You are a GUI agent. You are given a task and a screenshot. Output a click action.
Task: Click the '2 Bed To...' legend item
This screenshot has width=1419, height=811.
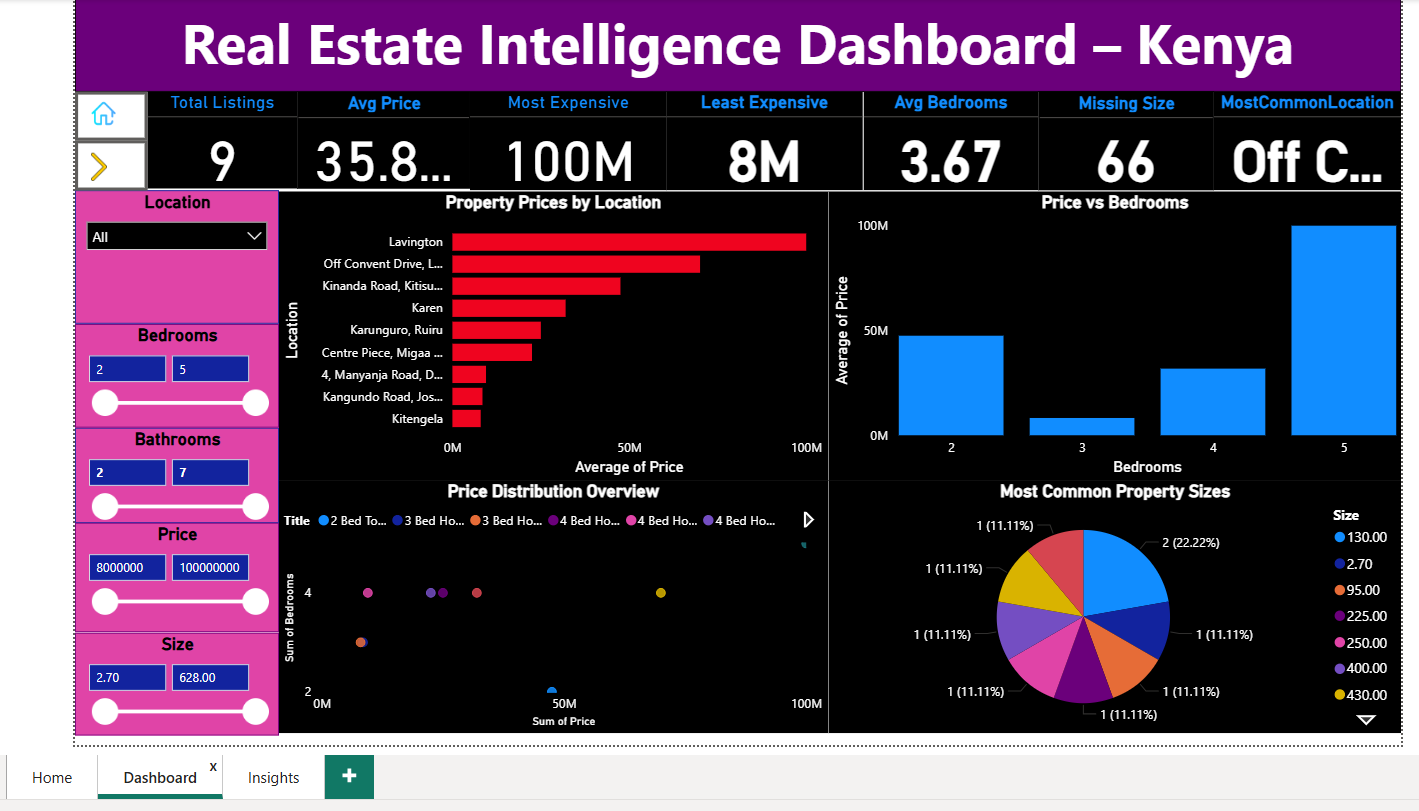353,521
